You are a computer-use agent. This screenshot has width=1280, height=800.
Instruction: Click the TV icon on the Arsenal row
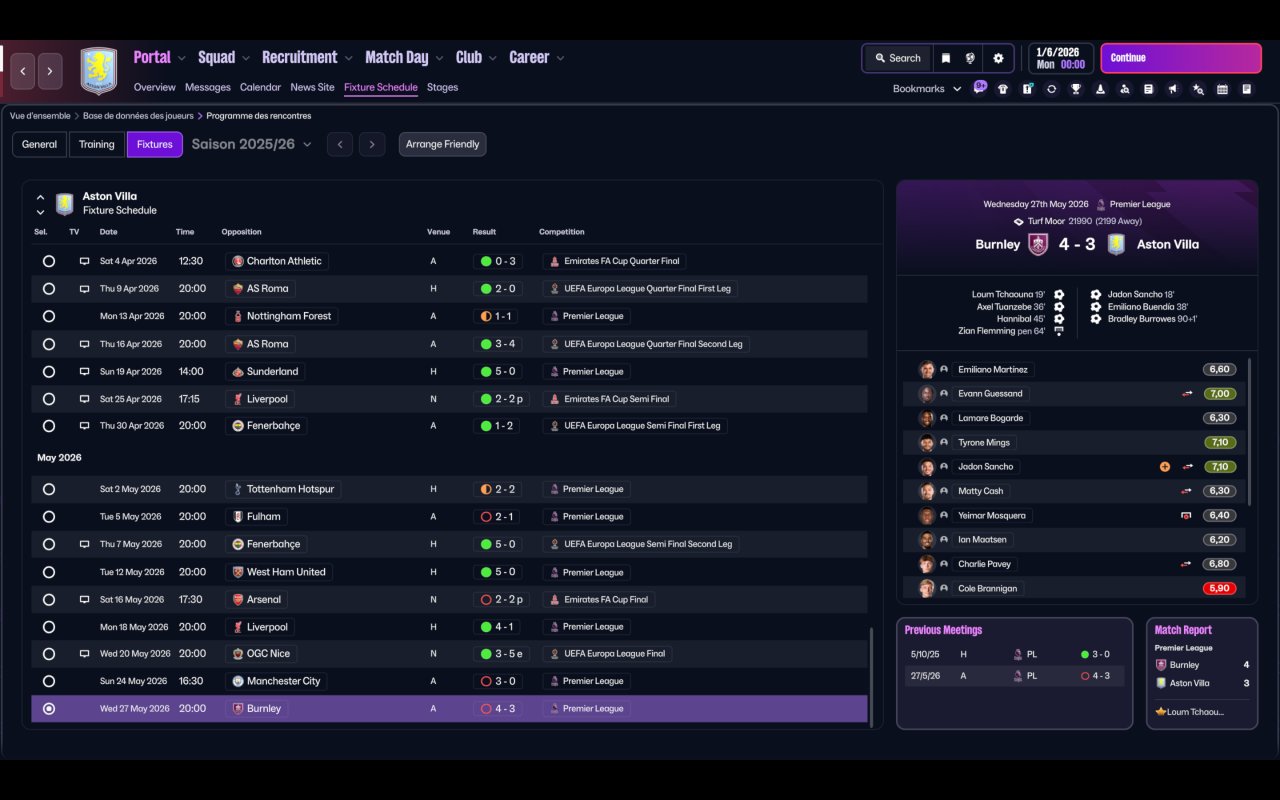click(x=85, y=600)
